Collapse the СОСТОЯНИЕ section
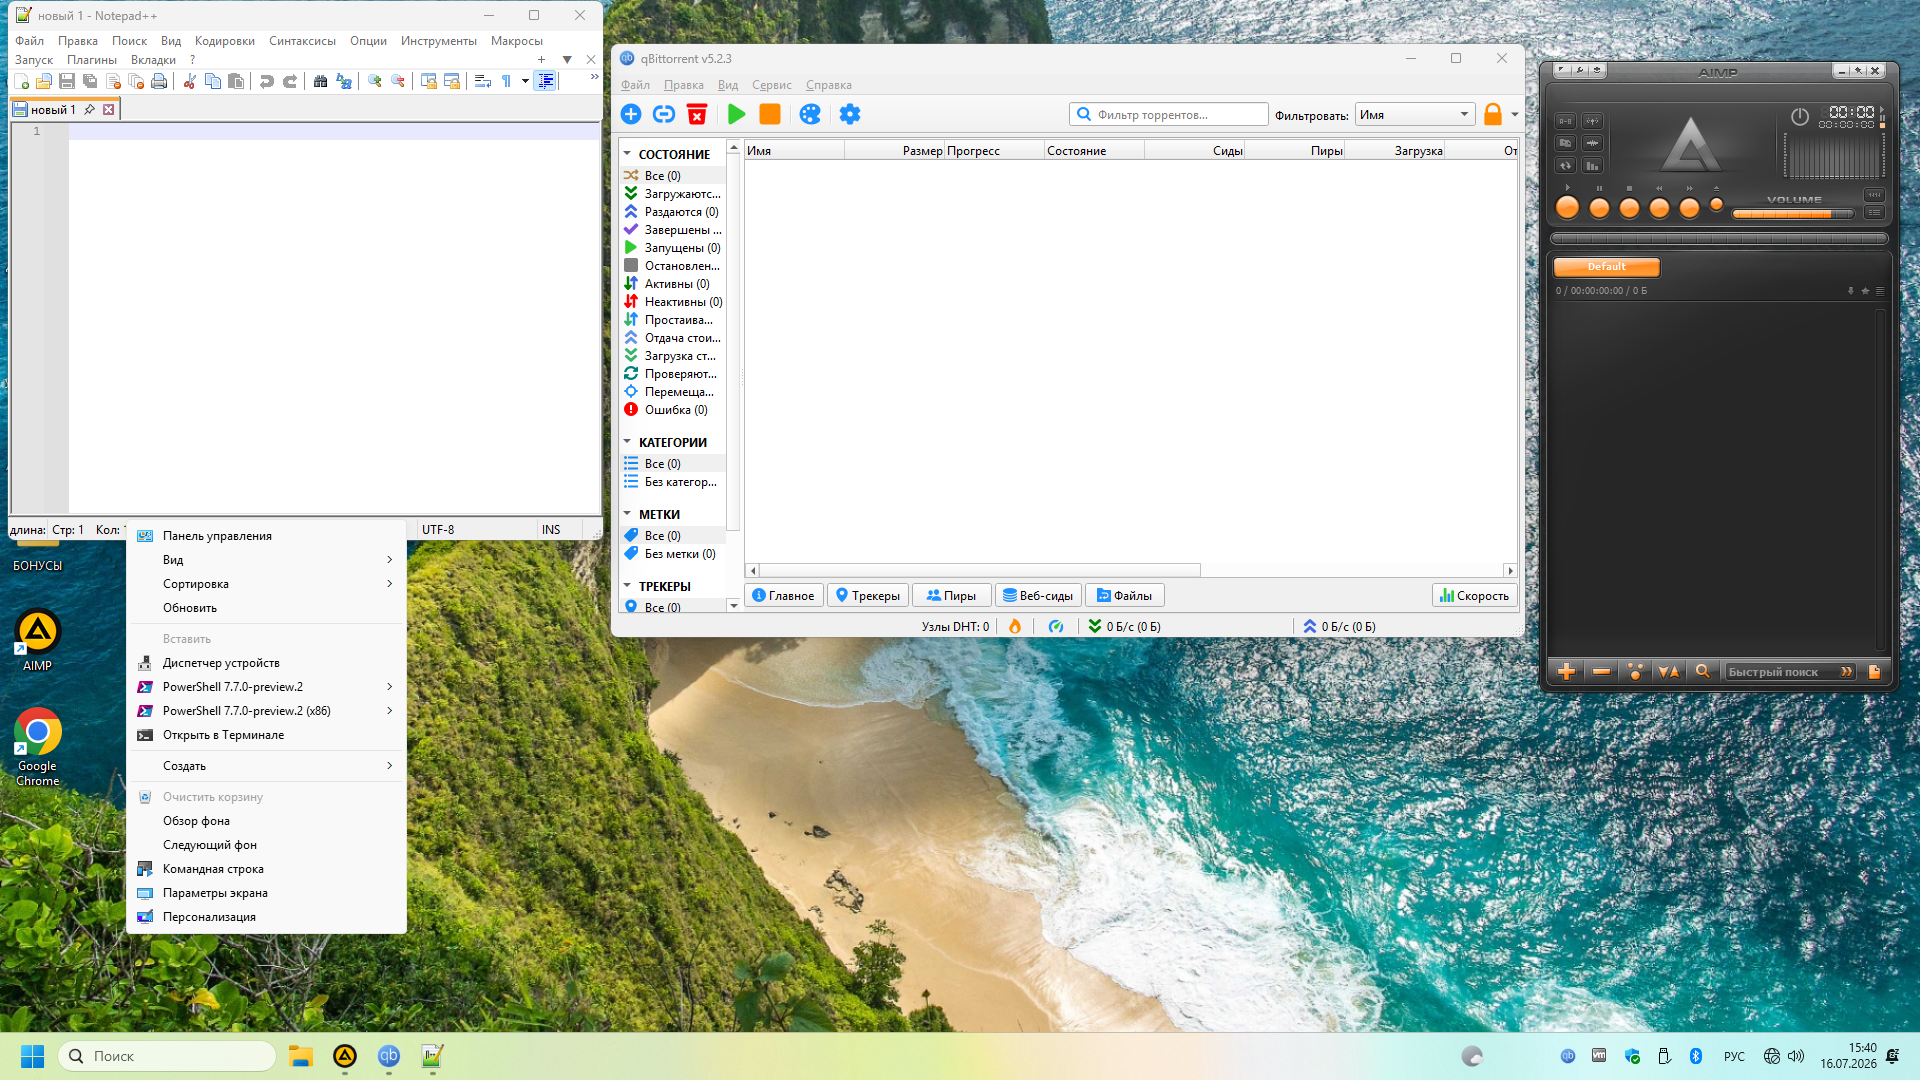This screenshot has width=1920, height=1080. tap(627, 154)
